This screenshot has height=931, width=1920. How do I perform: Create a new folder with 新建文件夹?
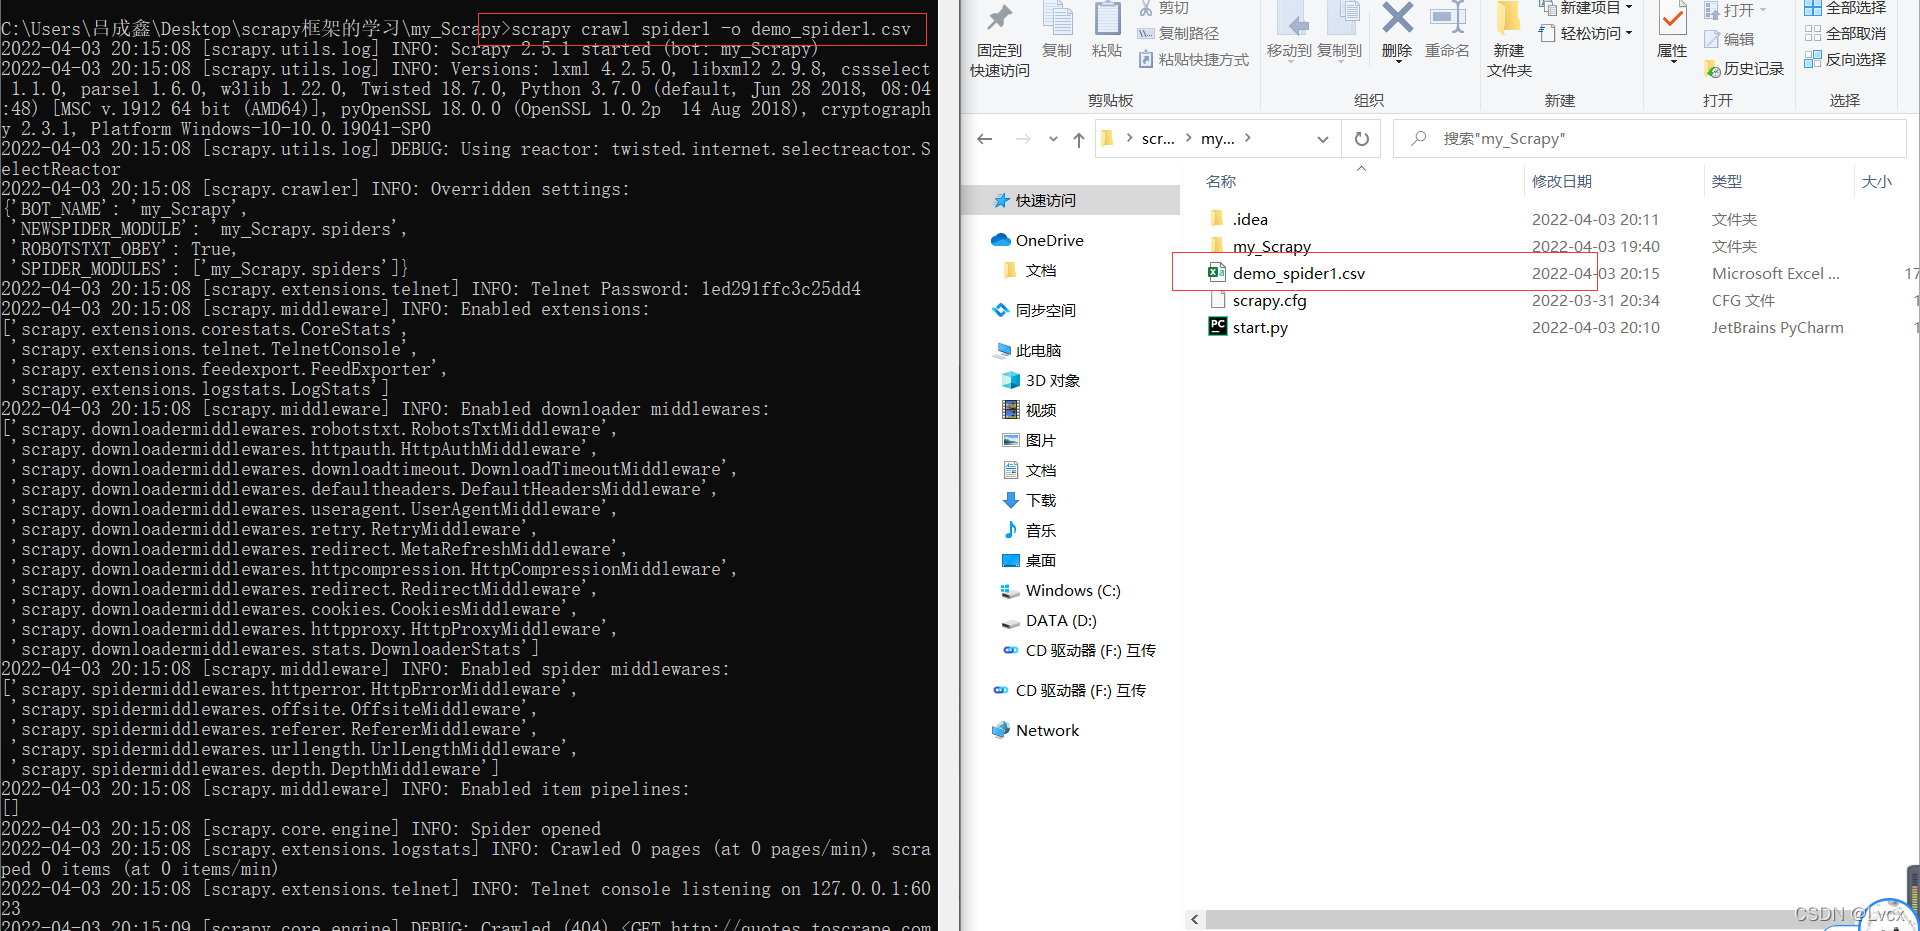pos(1509,40)
